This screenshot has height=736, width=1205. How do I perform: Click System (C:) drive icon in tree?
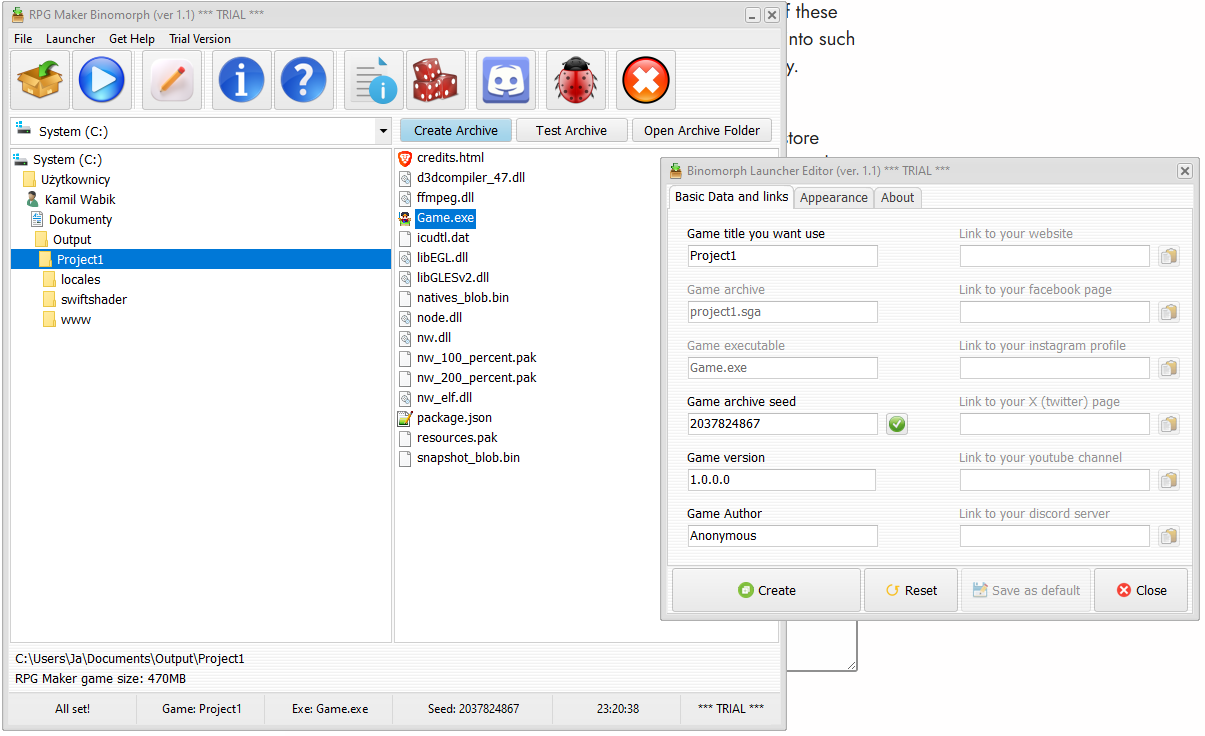20,159
